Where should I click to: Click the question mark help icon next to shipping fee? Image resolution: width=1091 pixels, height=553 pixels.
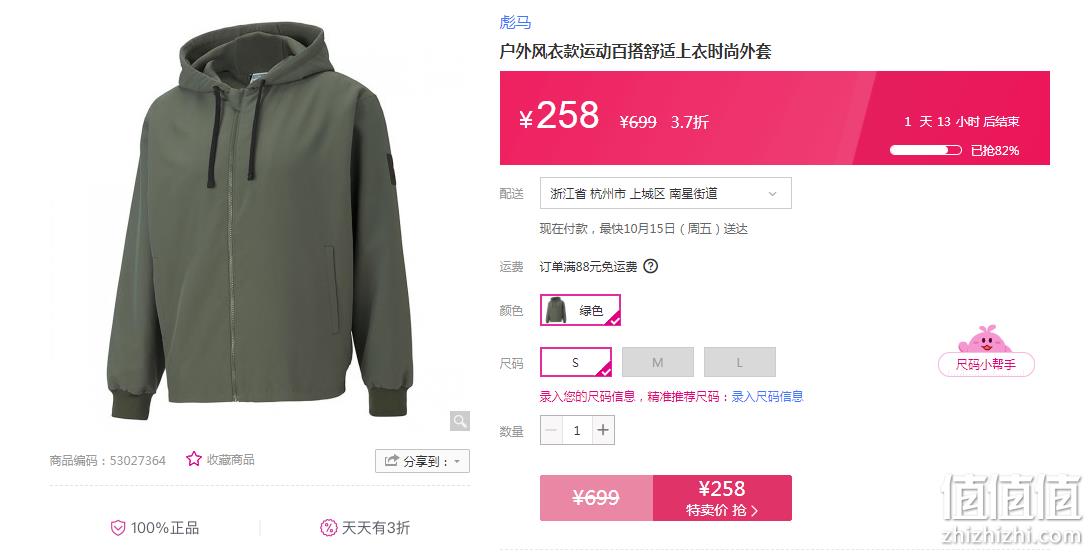[x=651, y=266]
